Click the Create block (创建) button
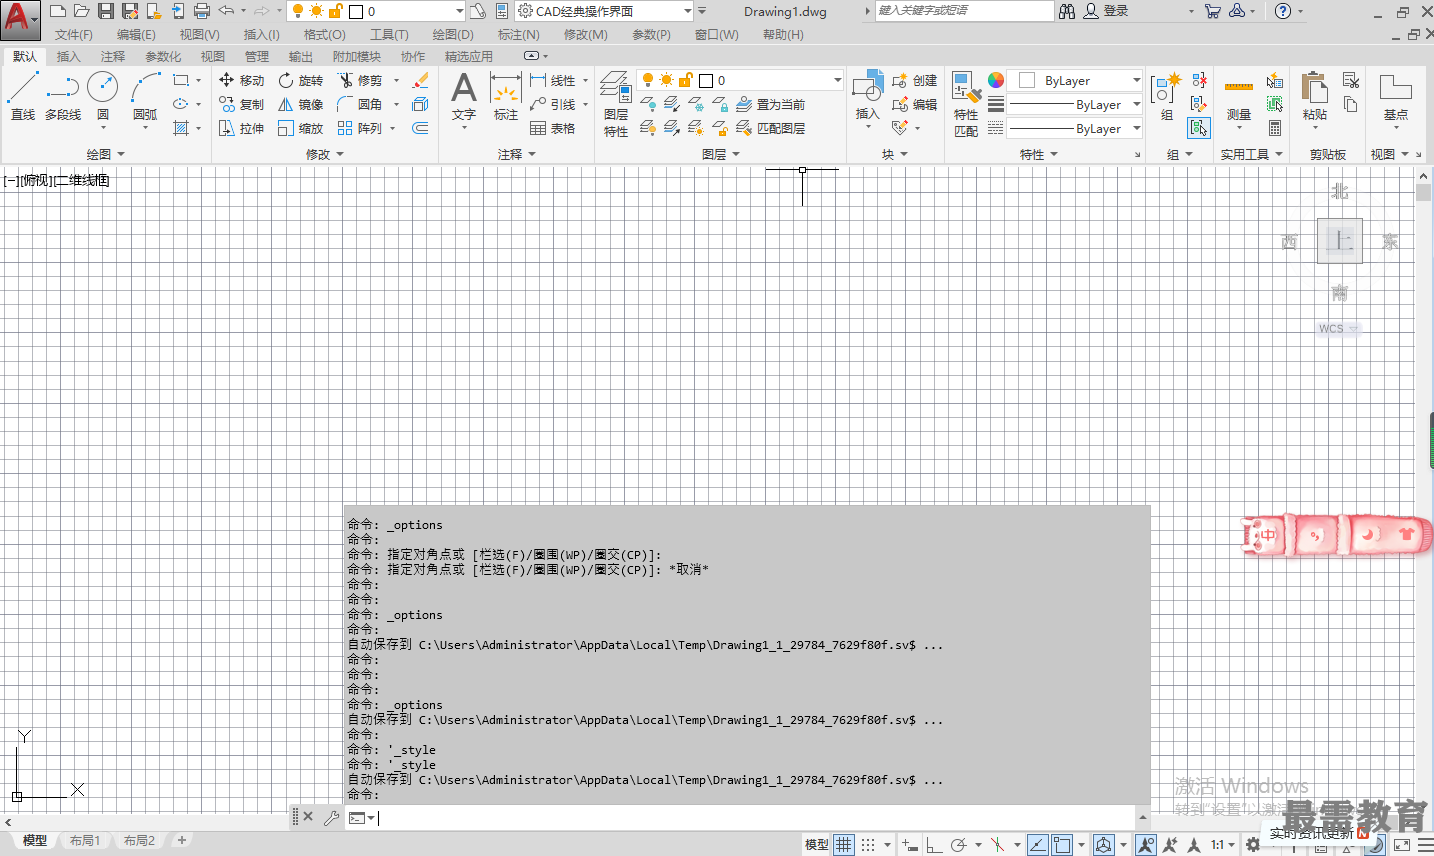 pos(914,80)
